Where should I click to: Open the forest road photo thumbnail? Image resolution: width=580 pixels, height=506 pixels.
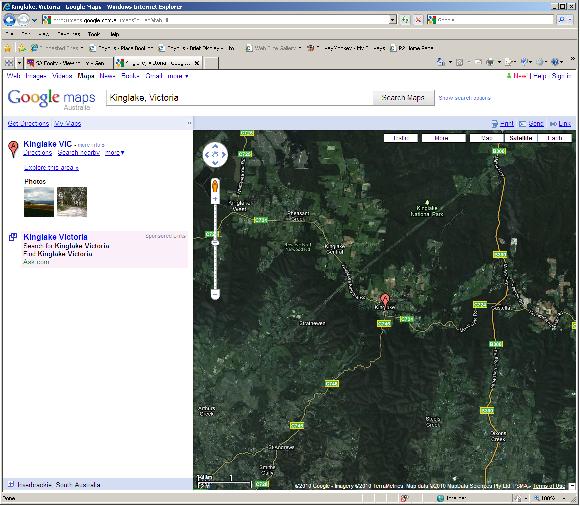[72, 202]
